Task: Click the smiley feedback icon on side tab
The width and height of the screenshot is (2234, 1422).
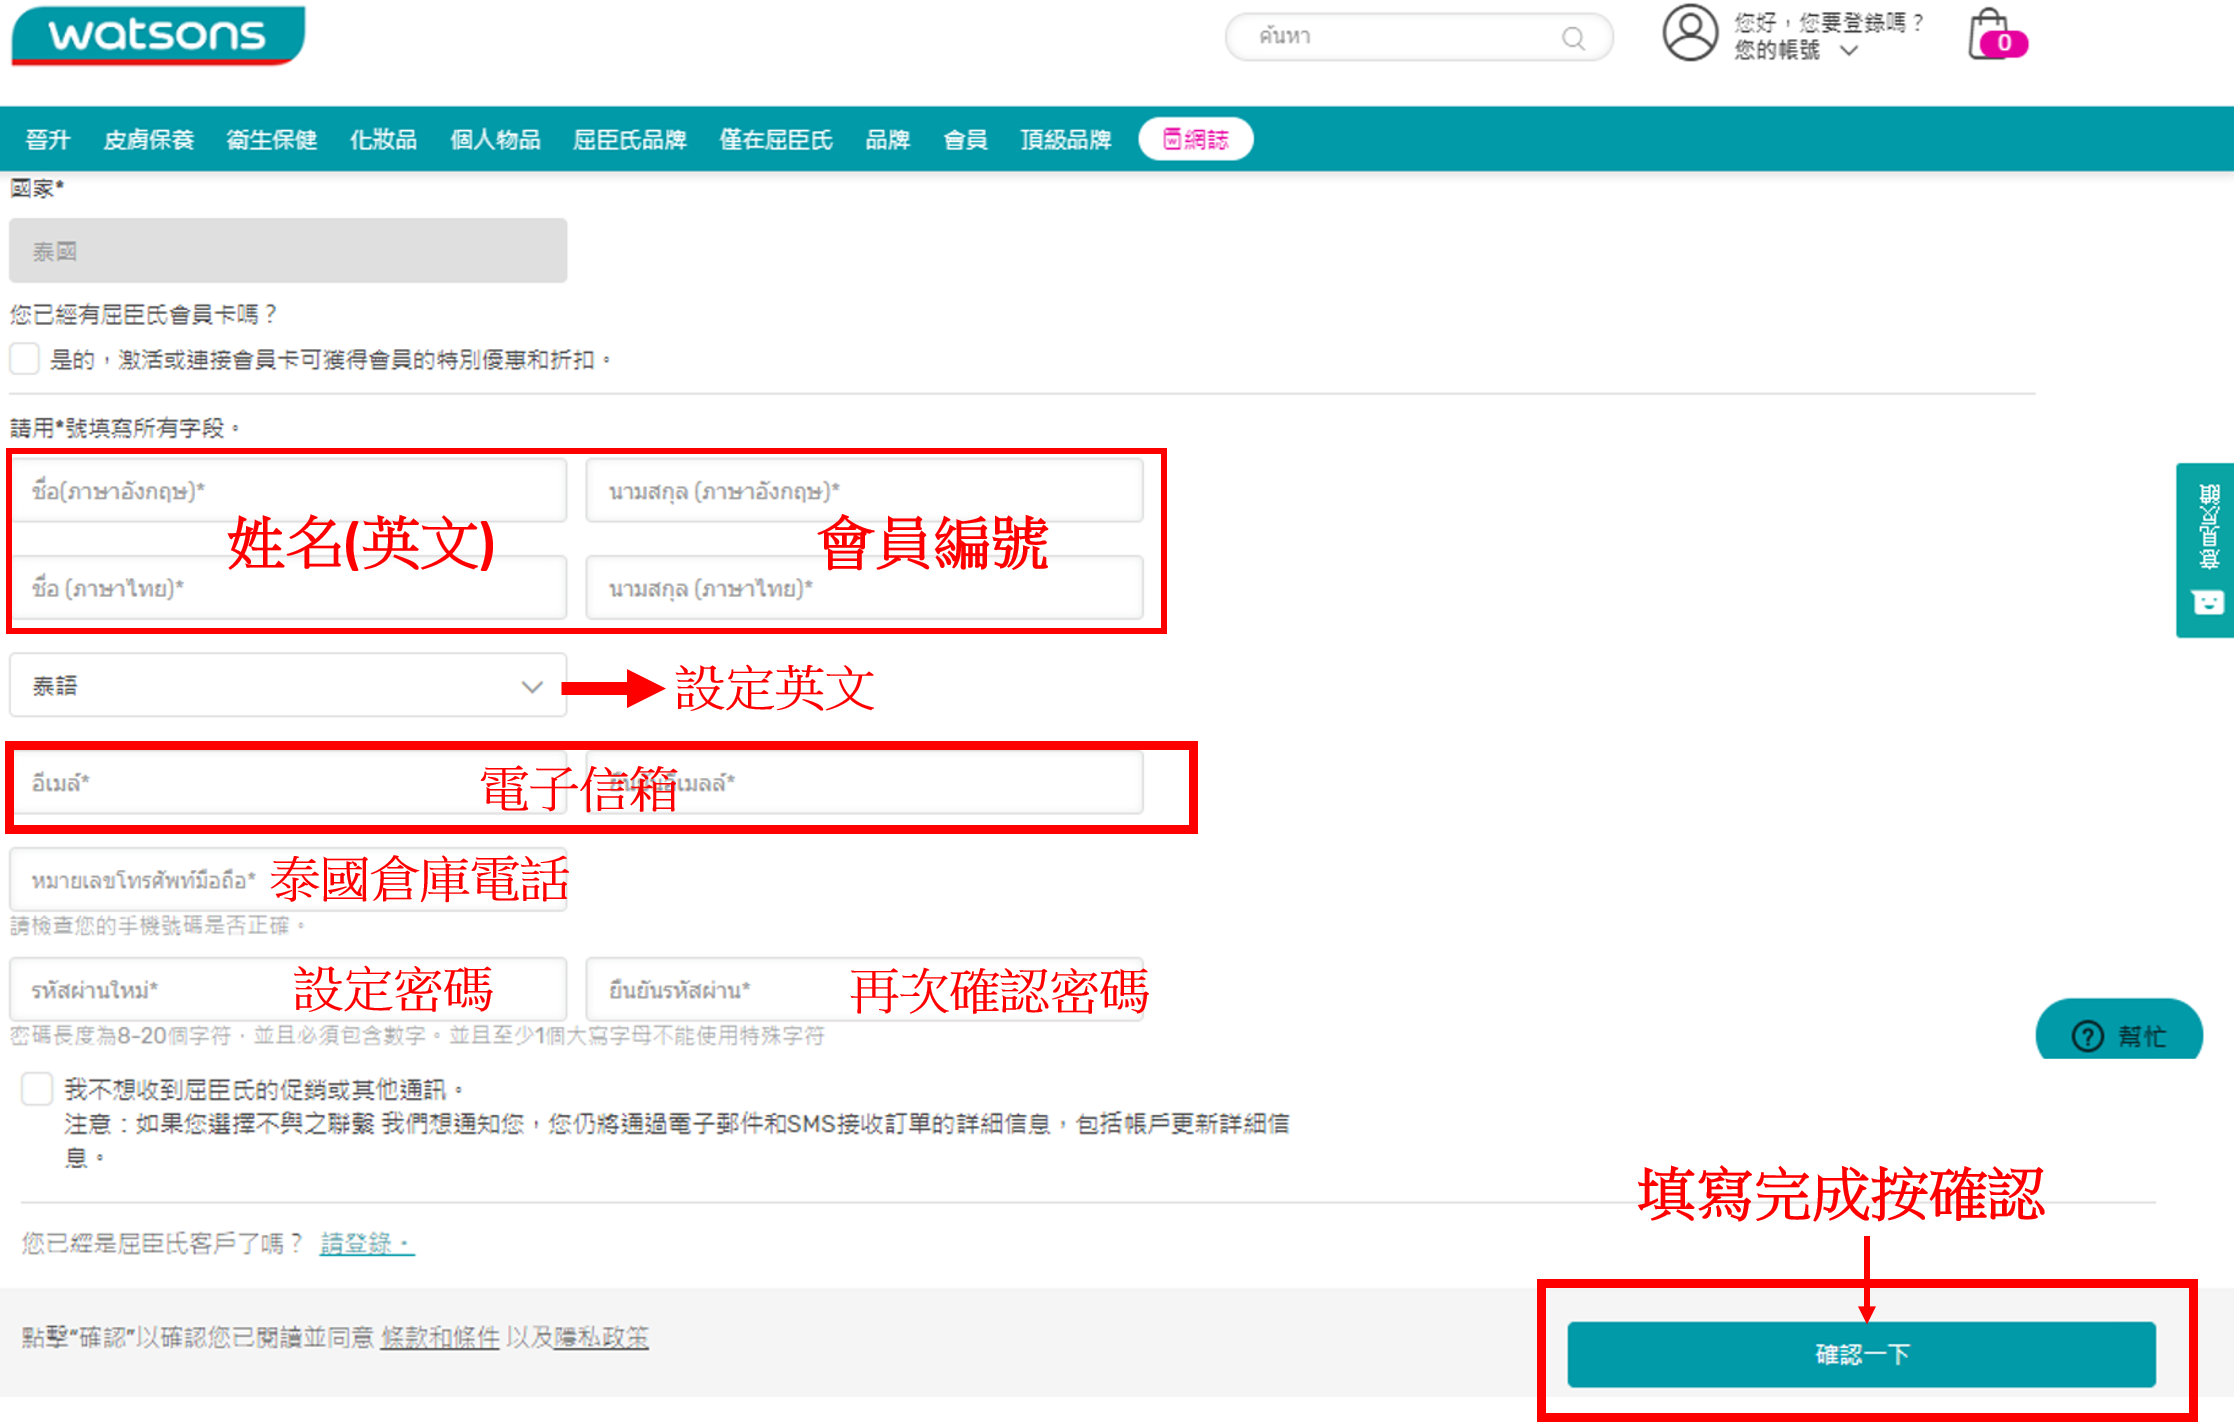Action: pyautogui.click(x=2207, y=602)
